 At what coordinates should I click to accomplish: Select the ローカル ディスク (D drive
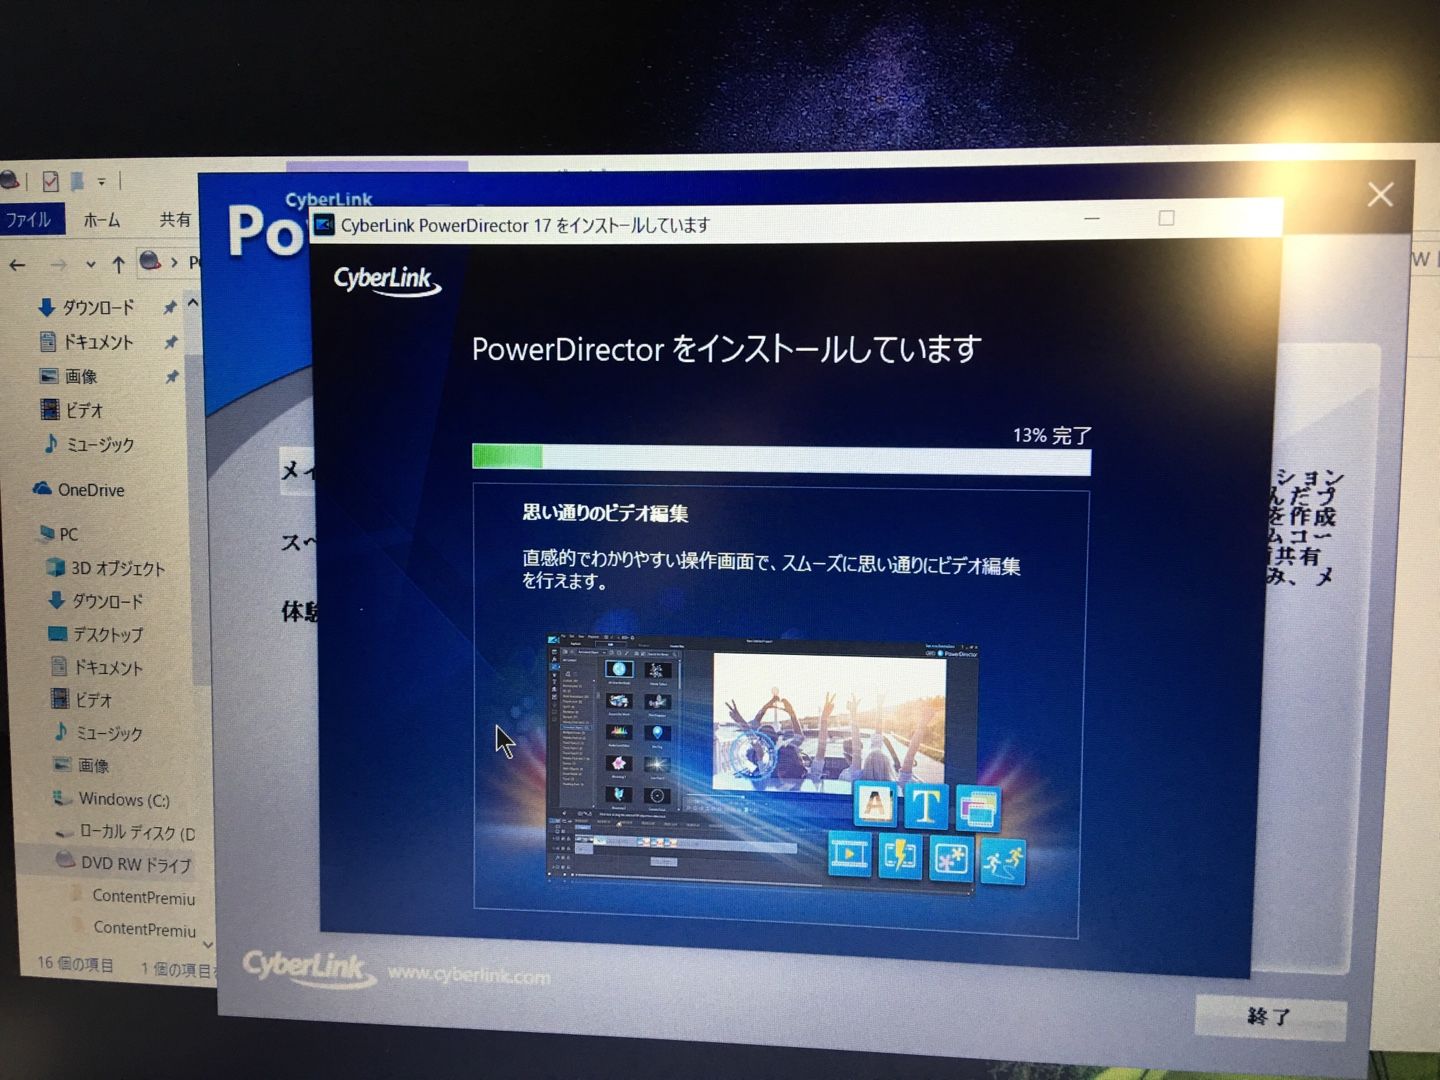pos(125,832)
